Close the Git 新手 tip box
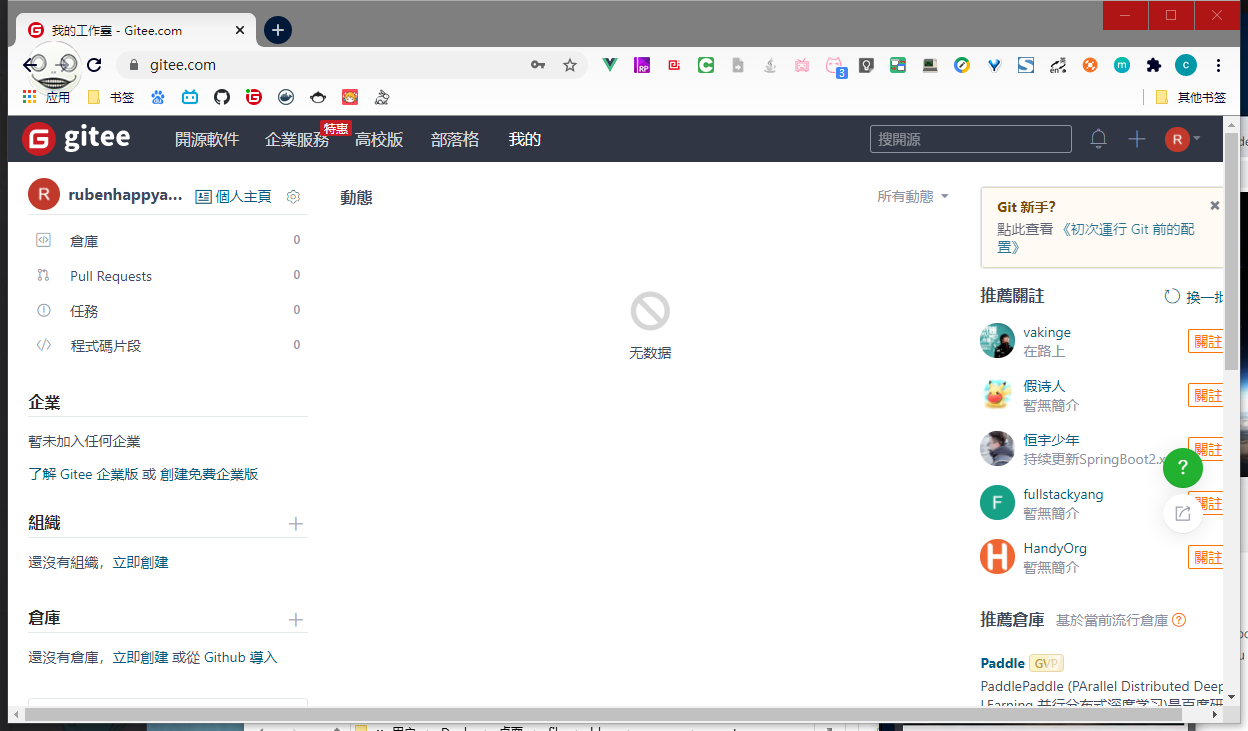The width and height of the screenshot is (1248, 731). [x=1214, y=206]
